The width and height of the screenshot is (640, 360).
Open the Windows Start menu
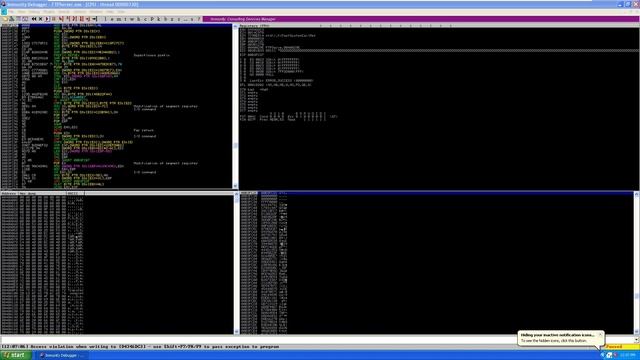pyautogui.click(x=16, y=355)
